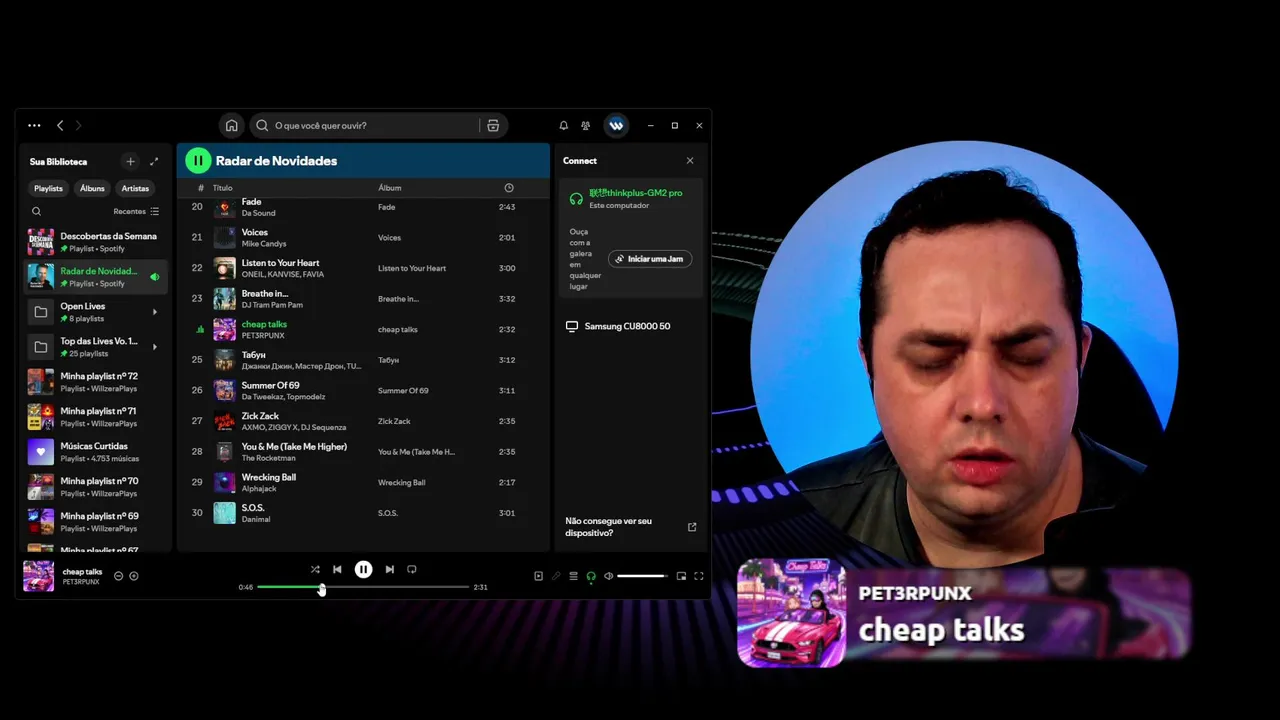
Task: Toggle shuffle playback
Action: pyautogui.click(x=315, y=569)
